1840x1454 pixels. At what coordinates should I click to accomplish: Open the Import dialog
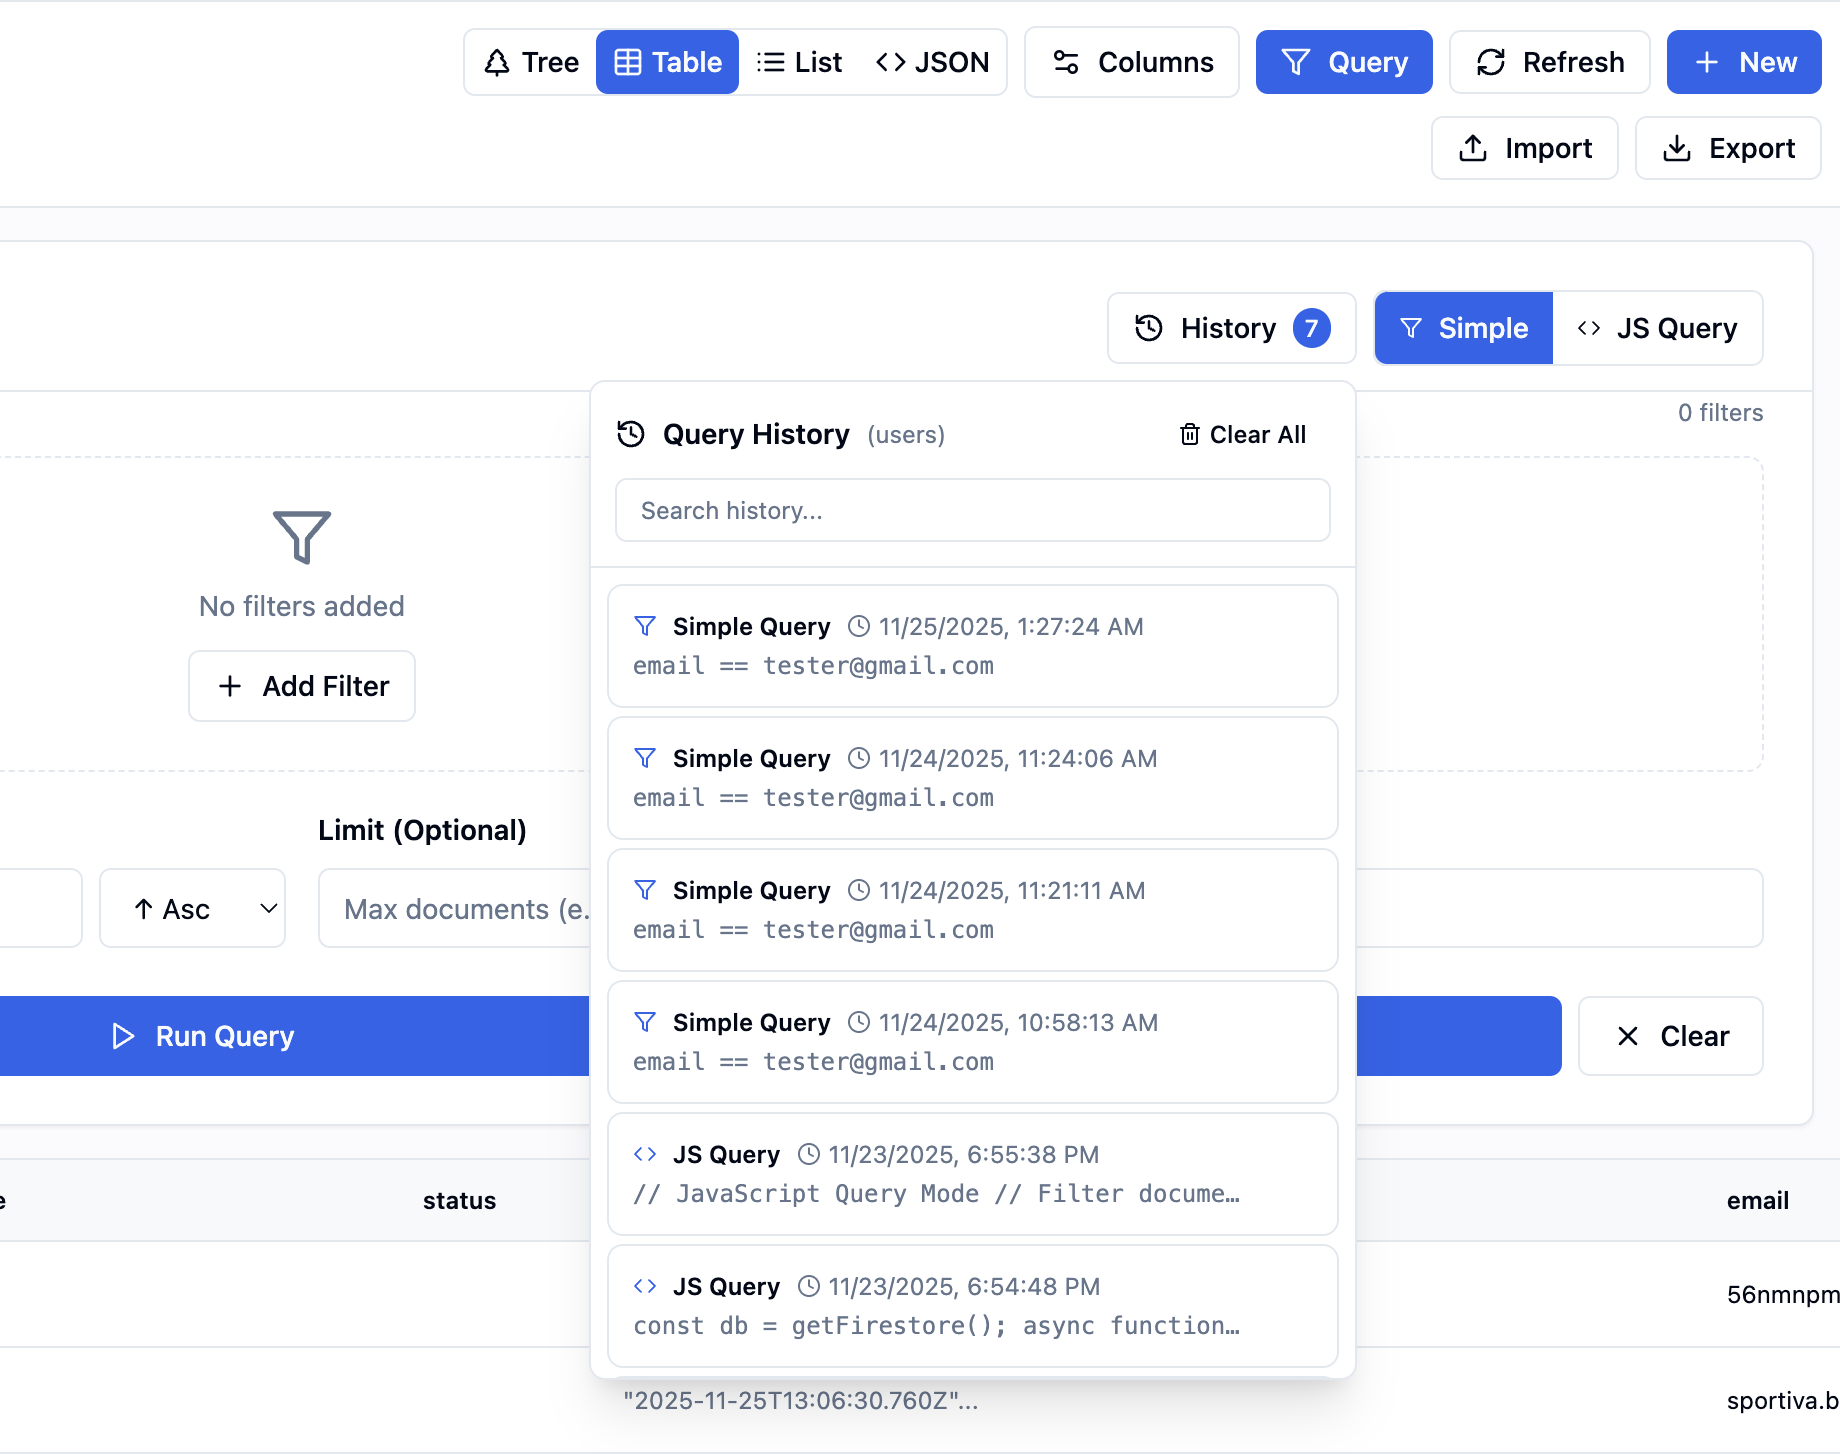click(1524, 148)
